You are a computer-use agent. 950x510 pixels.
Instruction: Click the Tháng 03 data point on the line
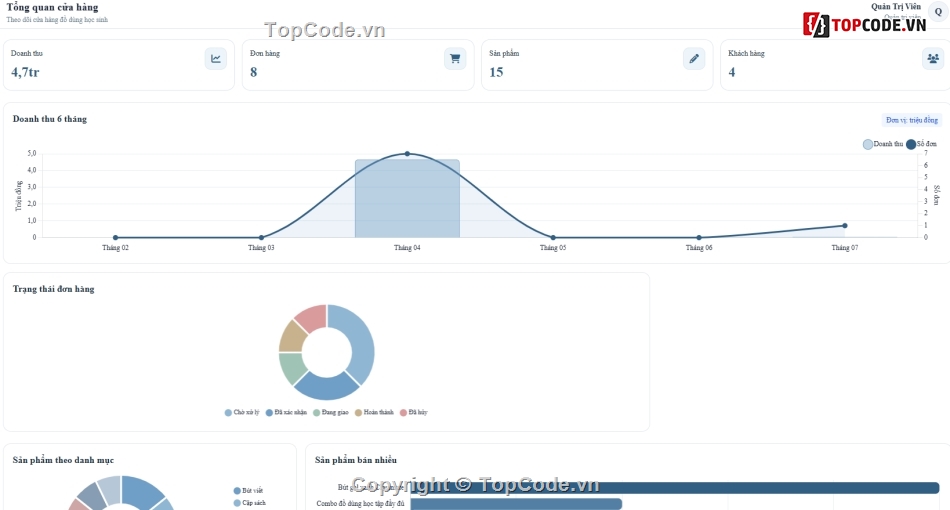261,237
